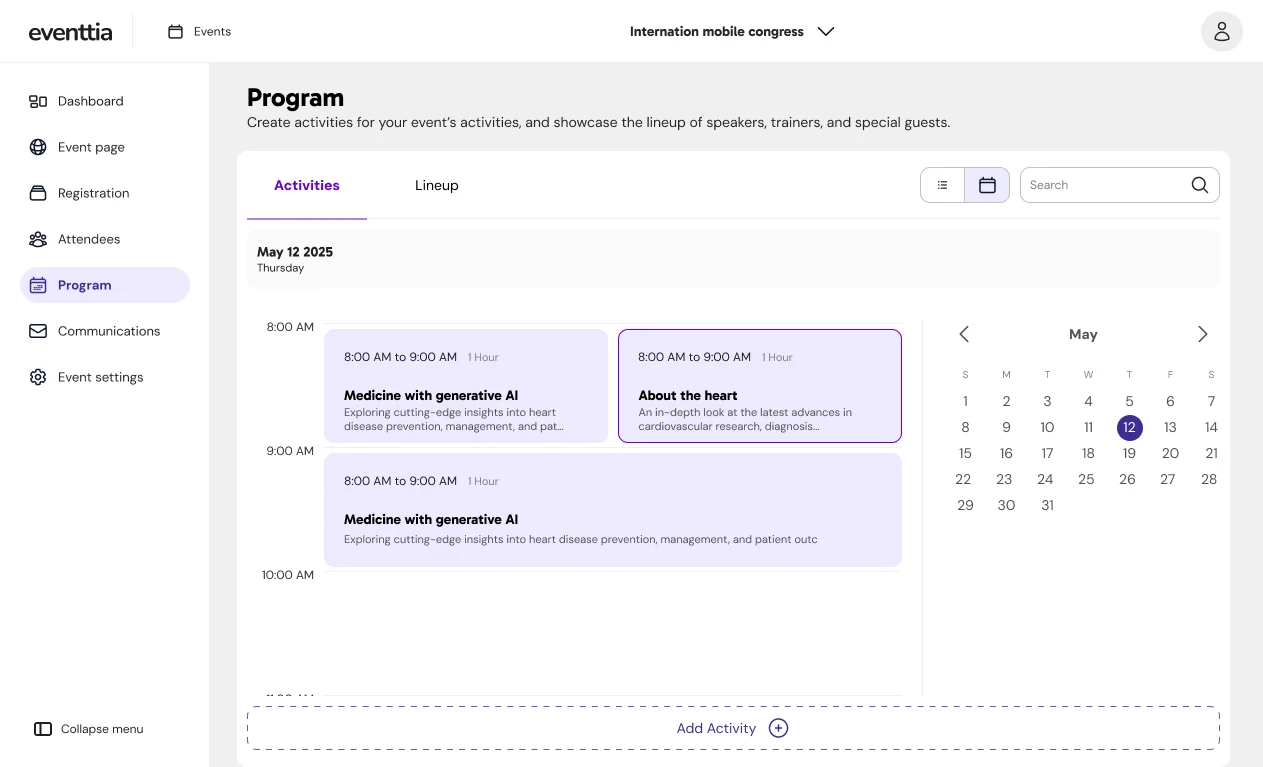Click the Collapse menu label
Screen dimensions: 1263x767
[102, 729]
